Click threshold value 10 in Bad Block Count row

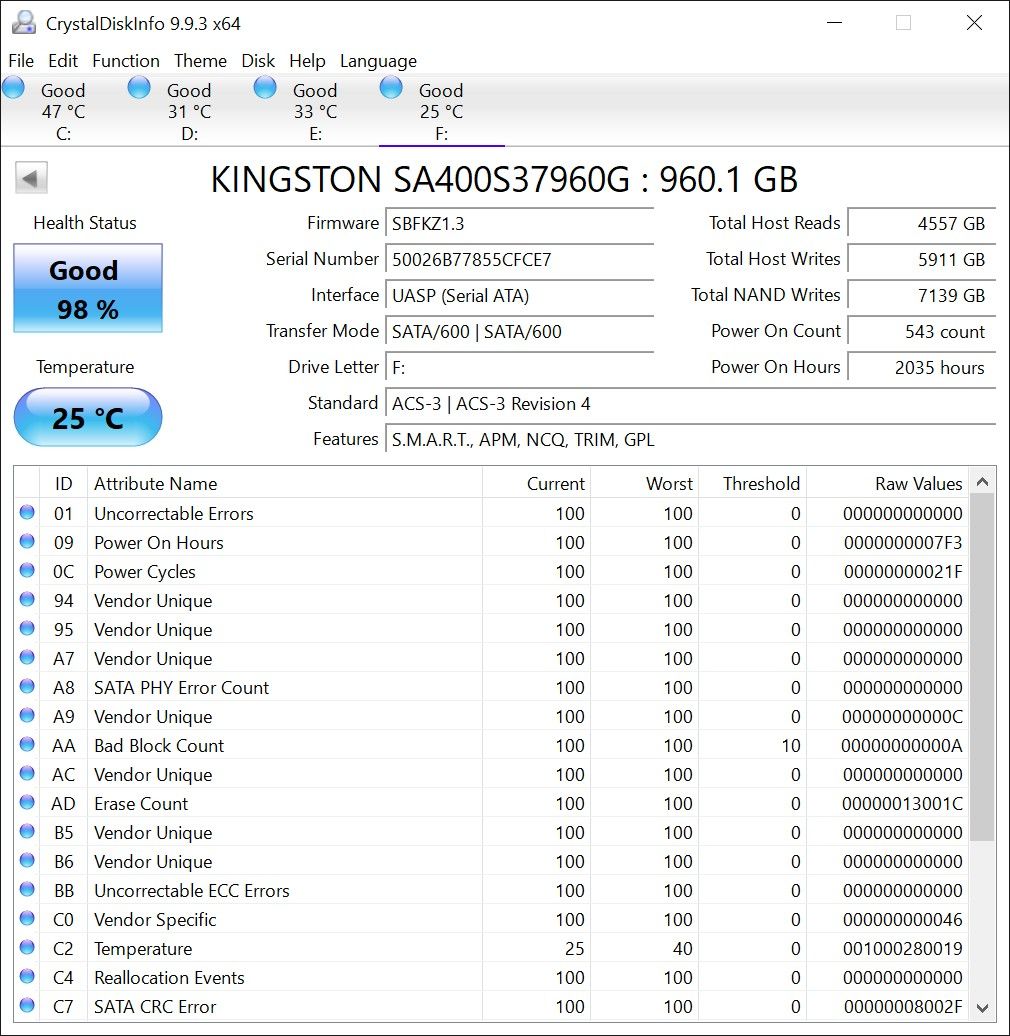pyautogui.click(x=791, y=746)
